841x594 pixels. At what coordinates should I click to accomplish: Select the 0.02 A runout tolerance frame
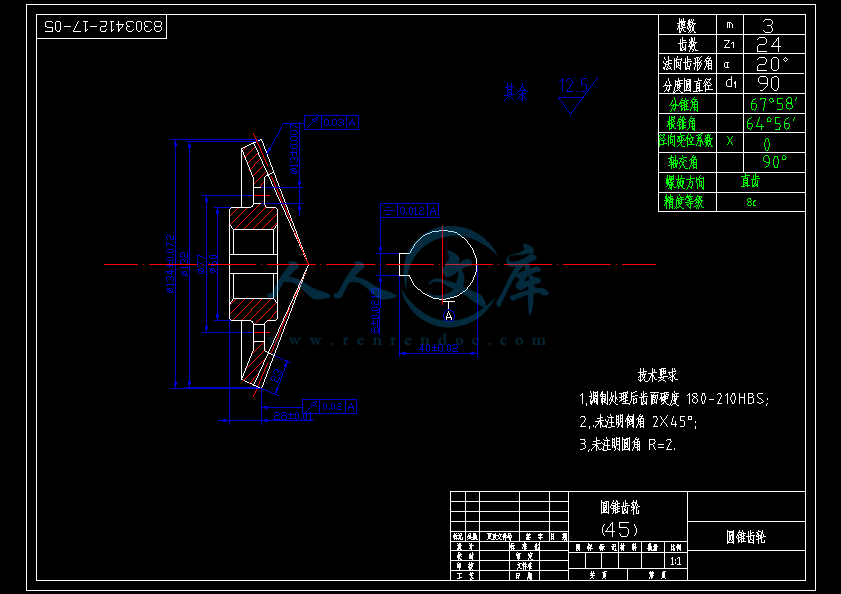coord(330,406)
